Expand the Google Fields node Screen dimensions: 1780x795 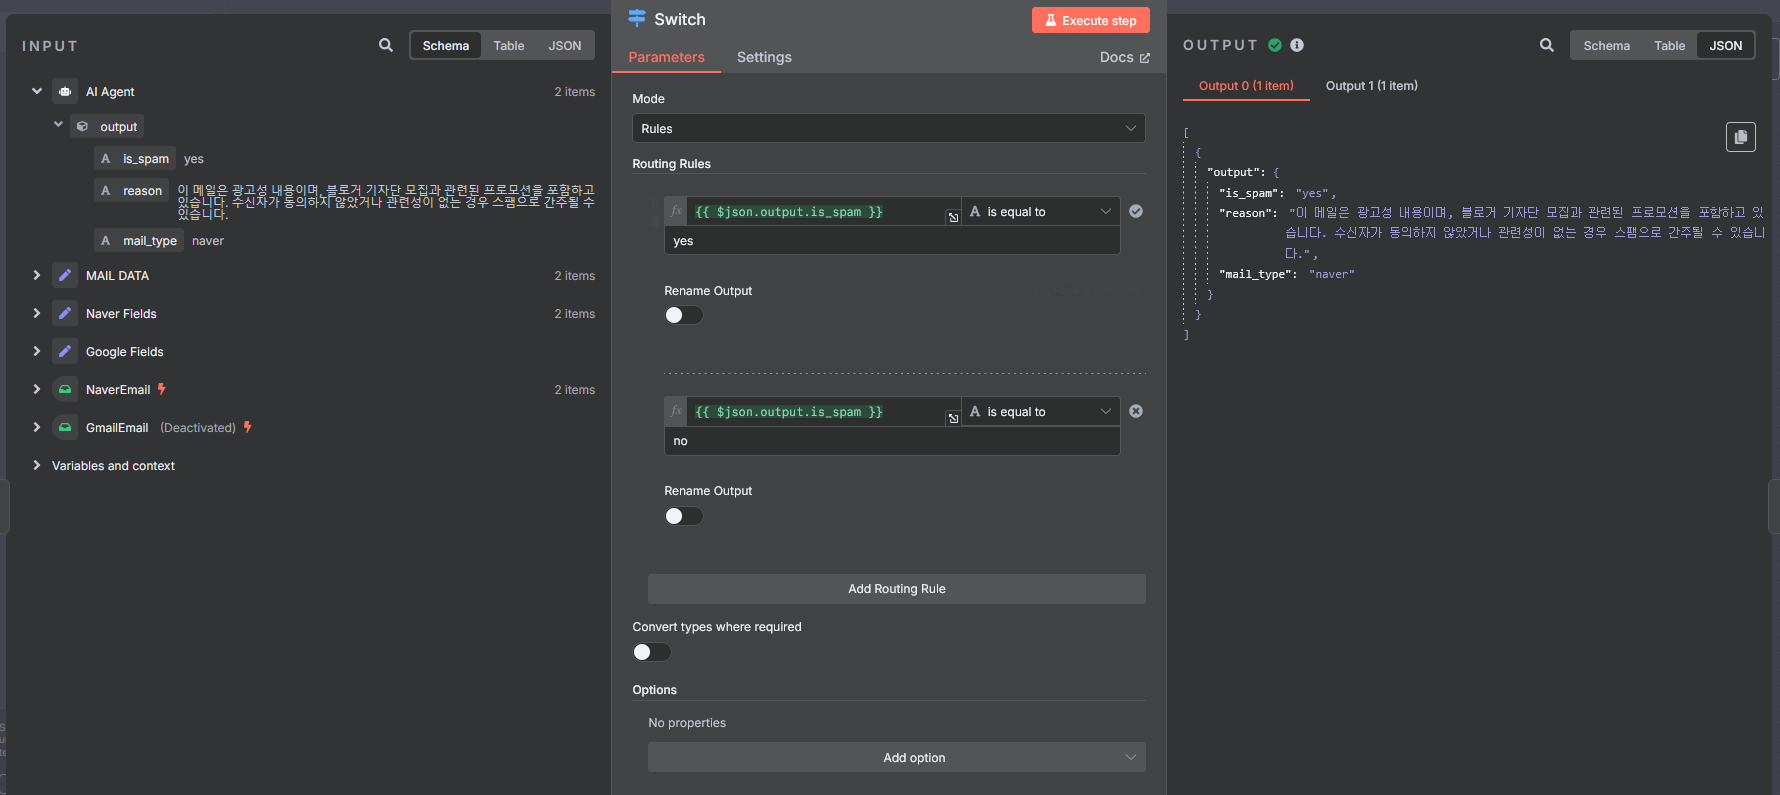click(37, 351)
